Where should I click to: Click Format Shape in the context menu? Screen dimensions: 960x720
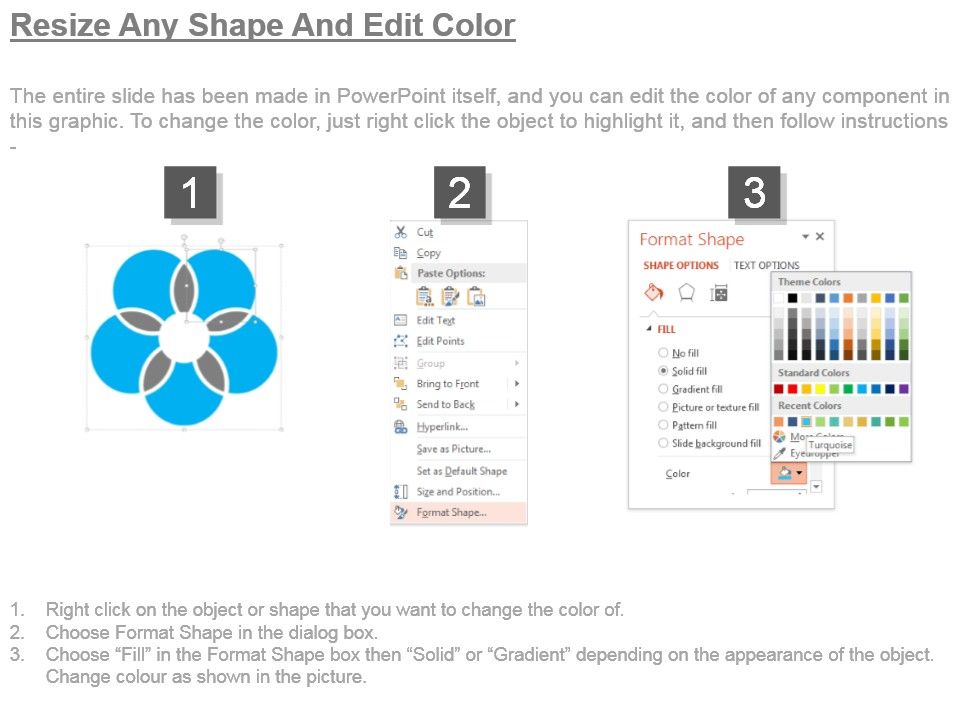450,511
